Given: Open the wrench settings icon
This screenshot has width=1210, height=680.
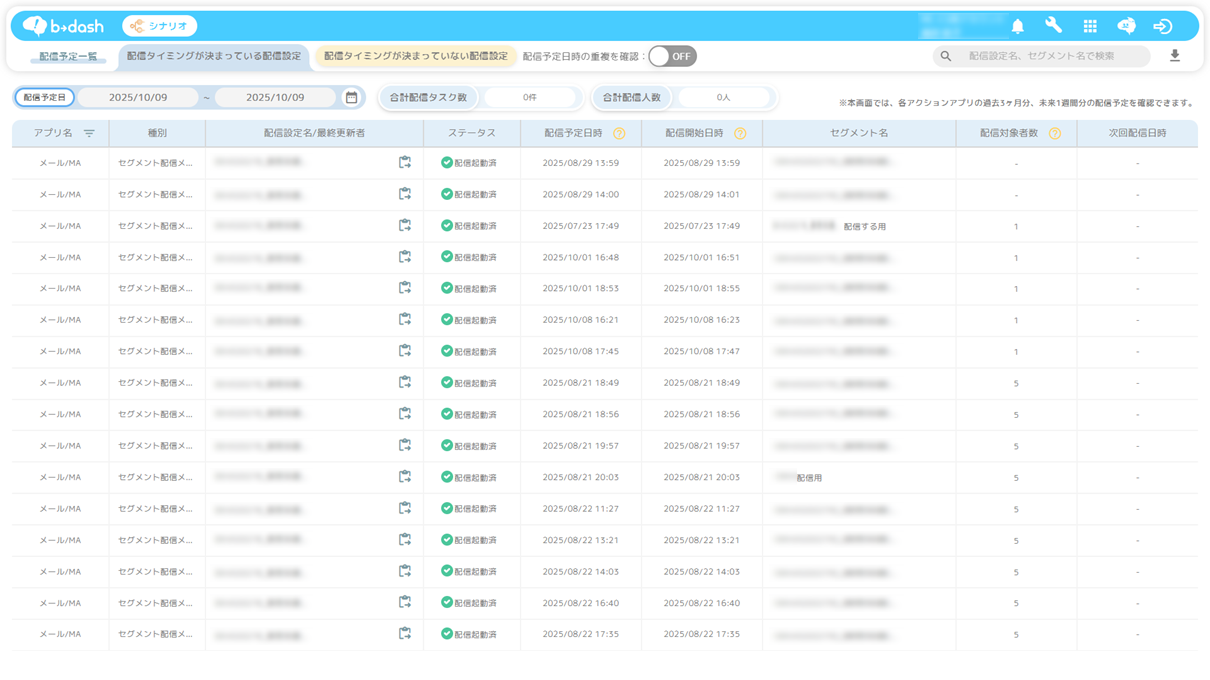Looking at the screenshot, I should pos(1053,26).
